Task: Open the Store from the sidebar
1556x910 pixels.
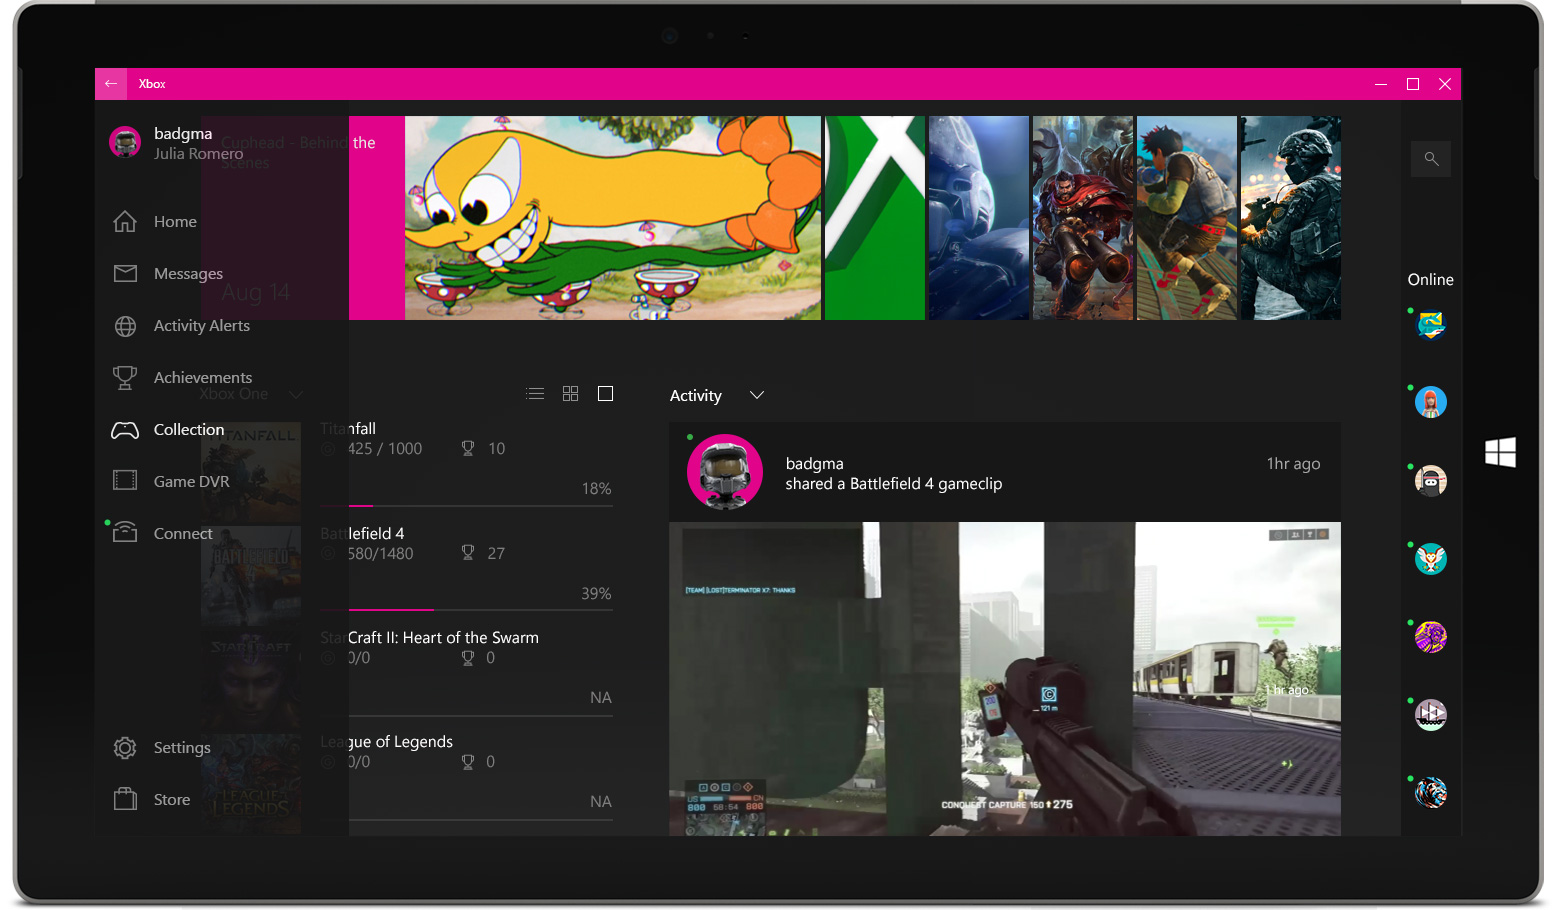Action: (x=170, y=799)
